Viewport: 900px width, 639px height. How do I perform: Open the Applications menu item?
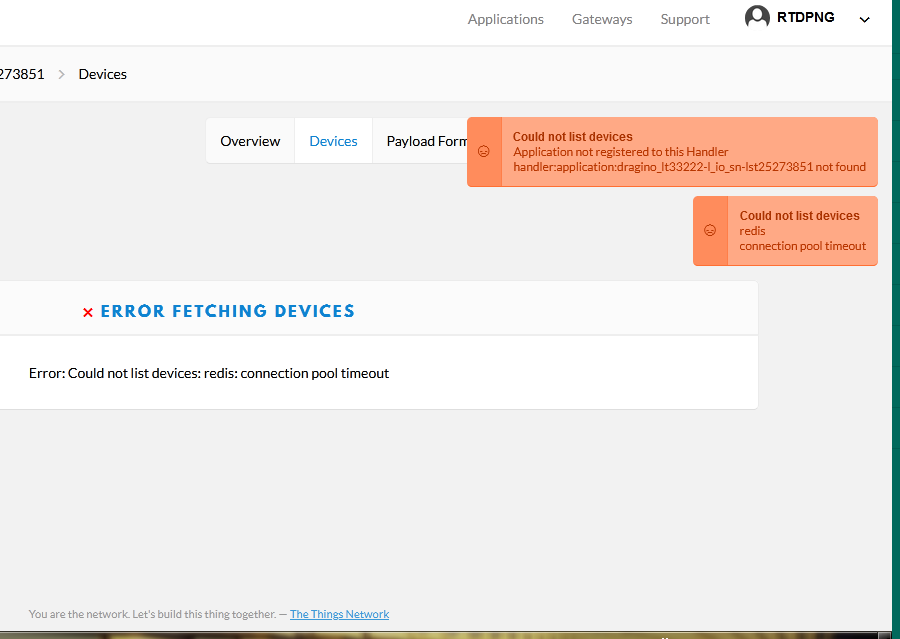pos(505,19)
